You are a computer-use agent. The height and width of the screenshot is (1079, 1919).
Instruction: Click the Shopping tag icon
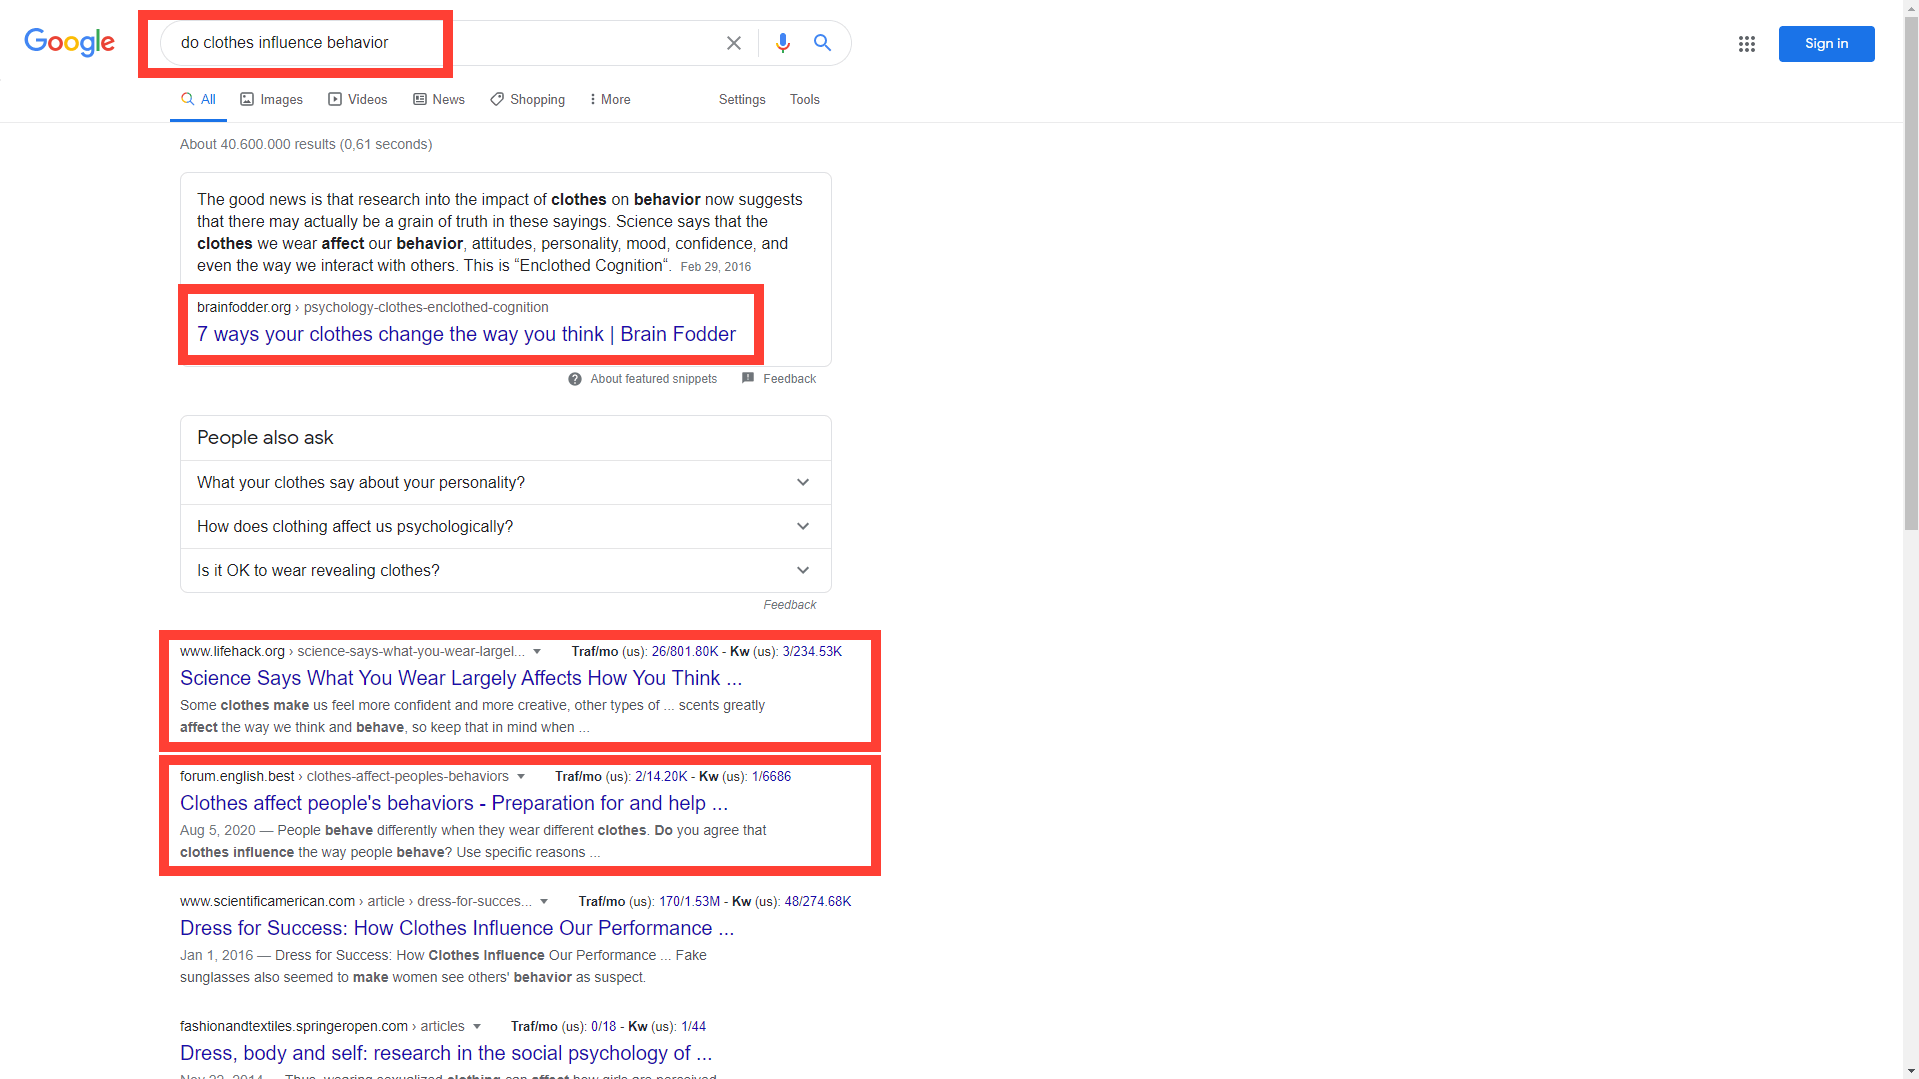point(497,99)
